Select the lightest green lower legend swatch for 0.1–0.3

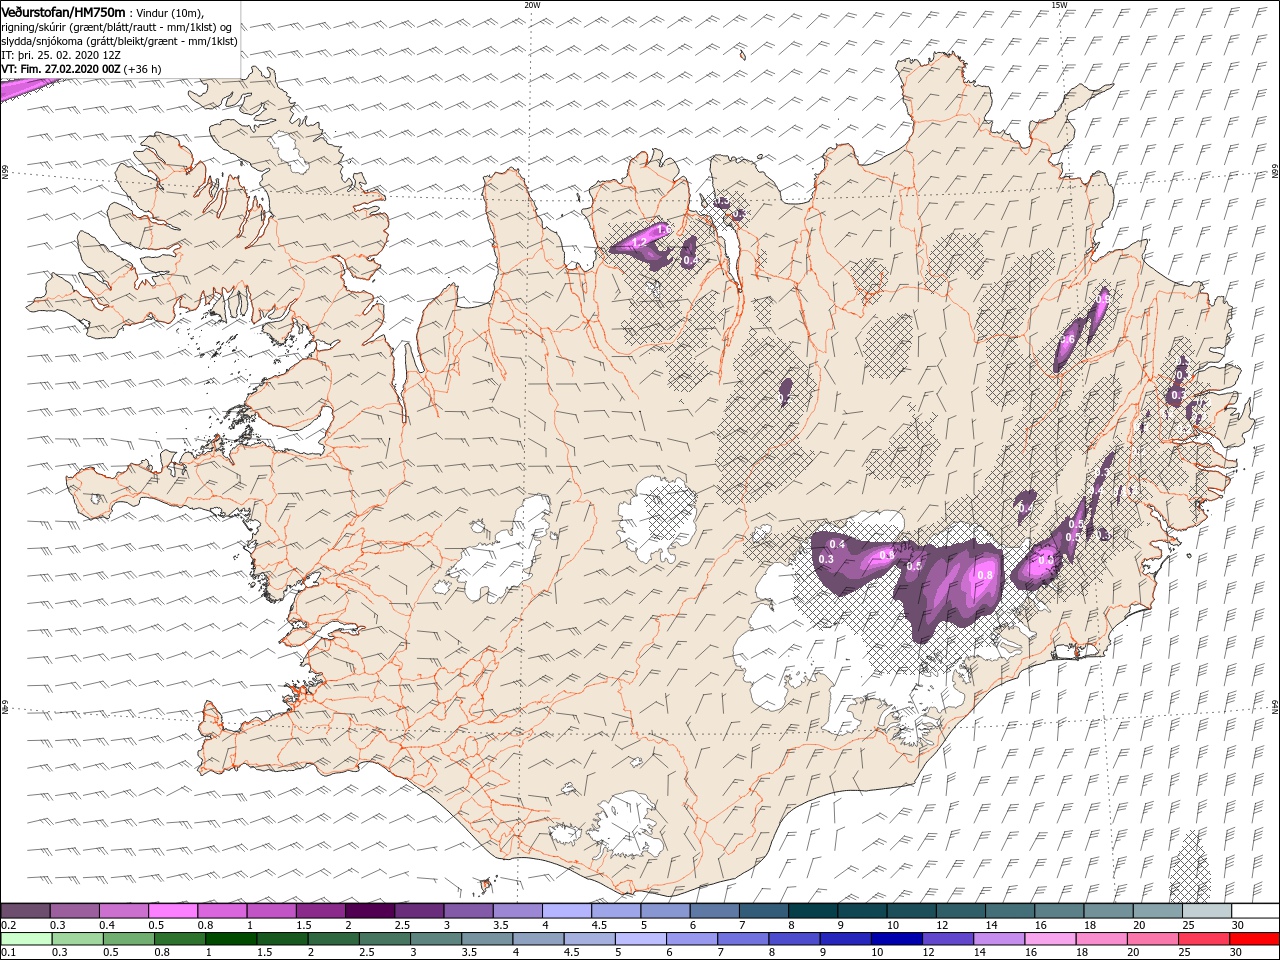[27, 939]
